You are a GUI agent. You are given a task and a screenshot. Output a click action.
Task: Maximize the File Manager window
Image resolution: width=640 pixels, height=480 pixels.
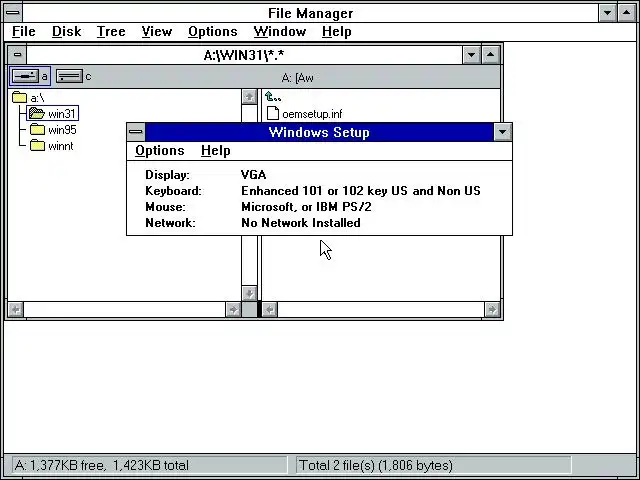(627, 13)
